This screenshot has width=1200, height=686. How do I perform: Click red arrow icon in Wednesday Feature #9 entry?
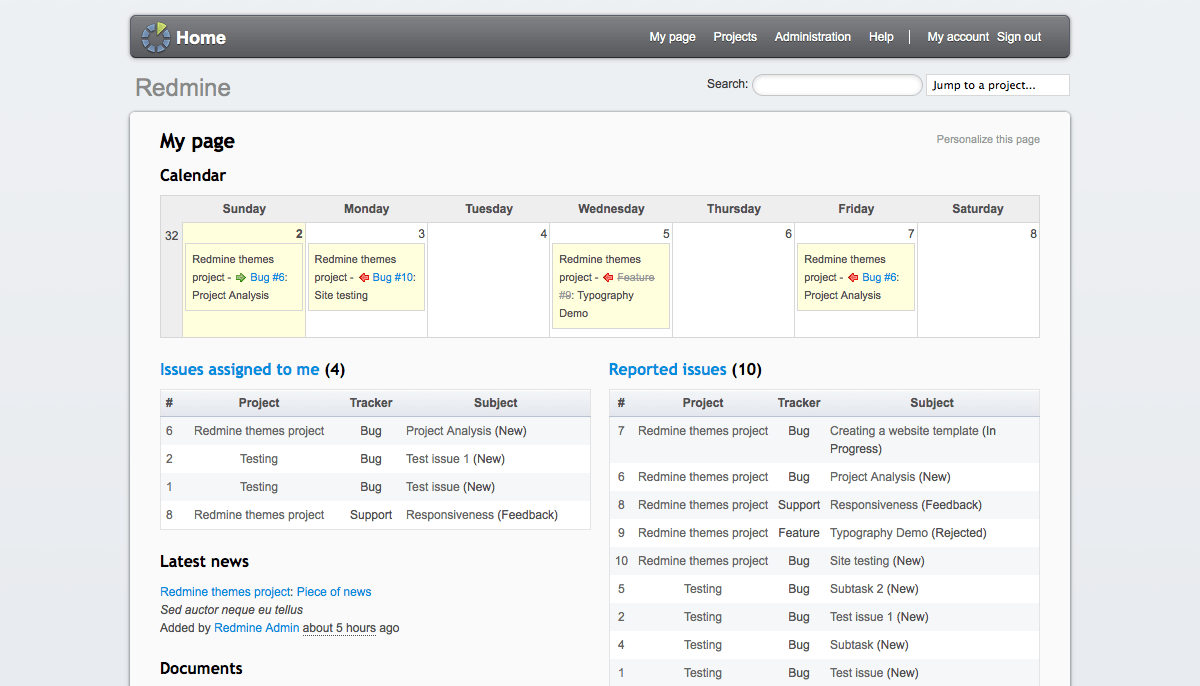click(608, 277)
